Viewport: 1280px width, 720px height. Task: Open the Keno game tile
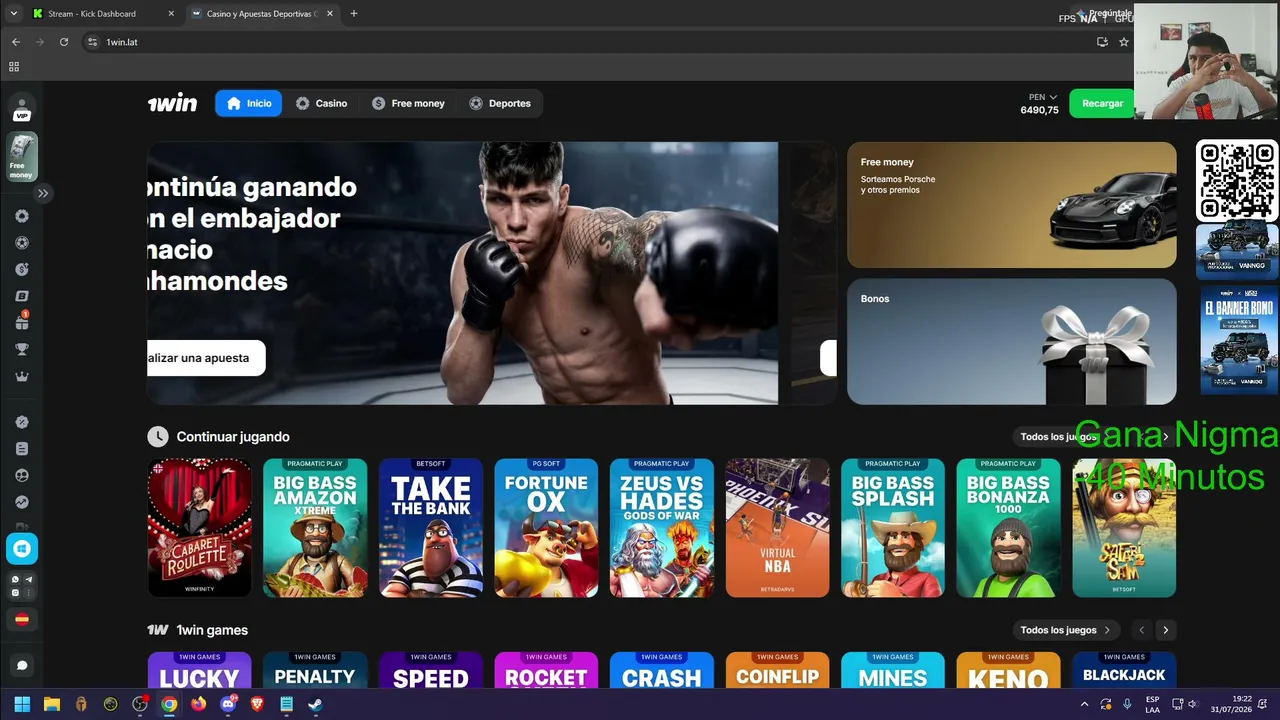tap(1008, 671)
